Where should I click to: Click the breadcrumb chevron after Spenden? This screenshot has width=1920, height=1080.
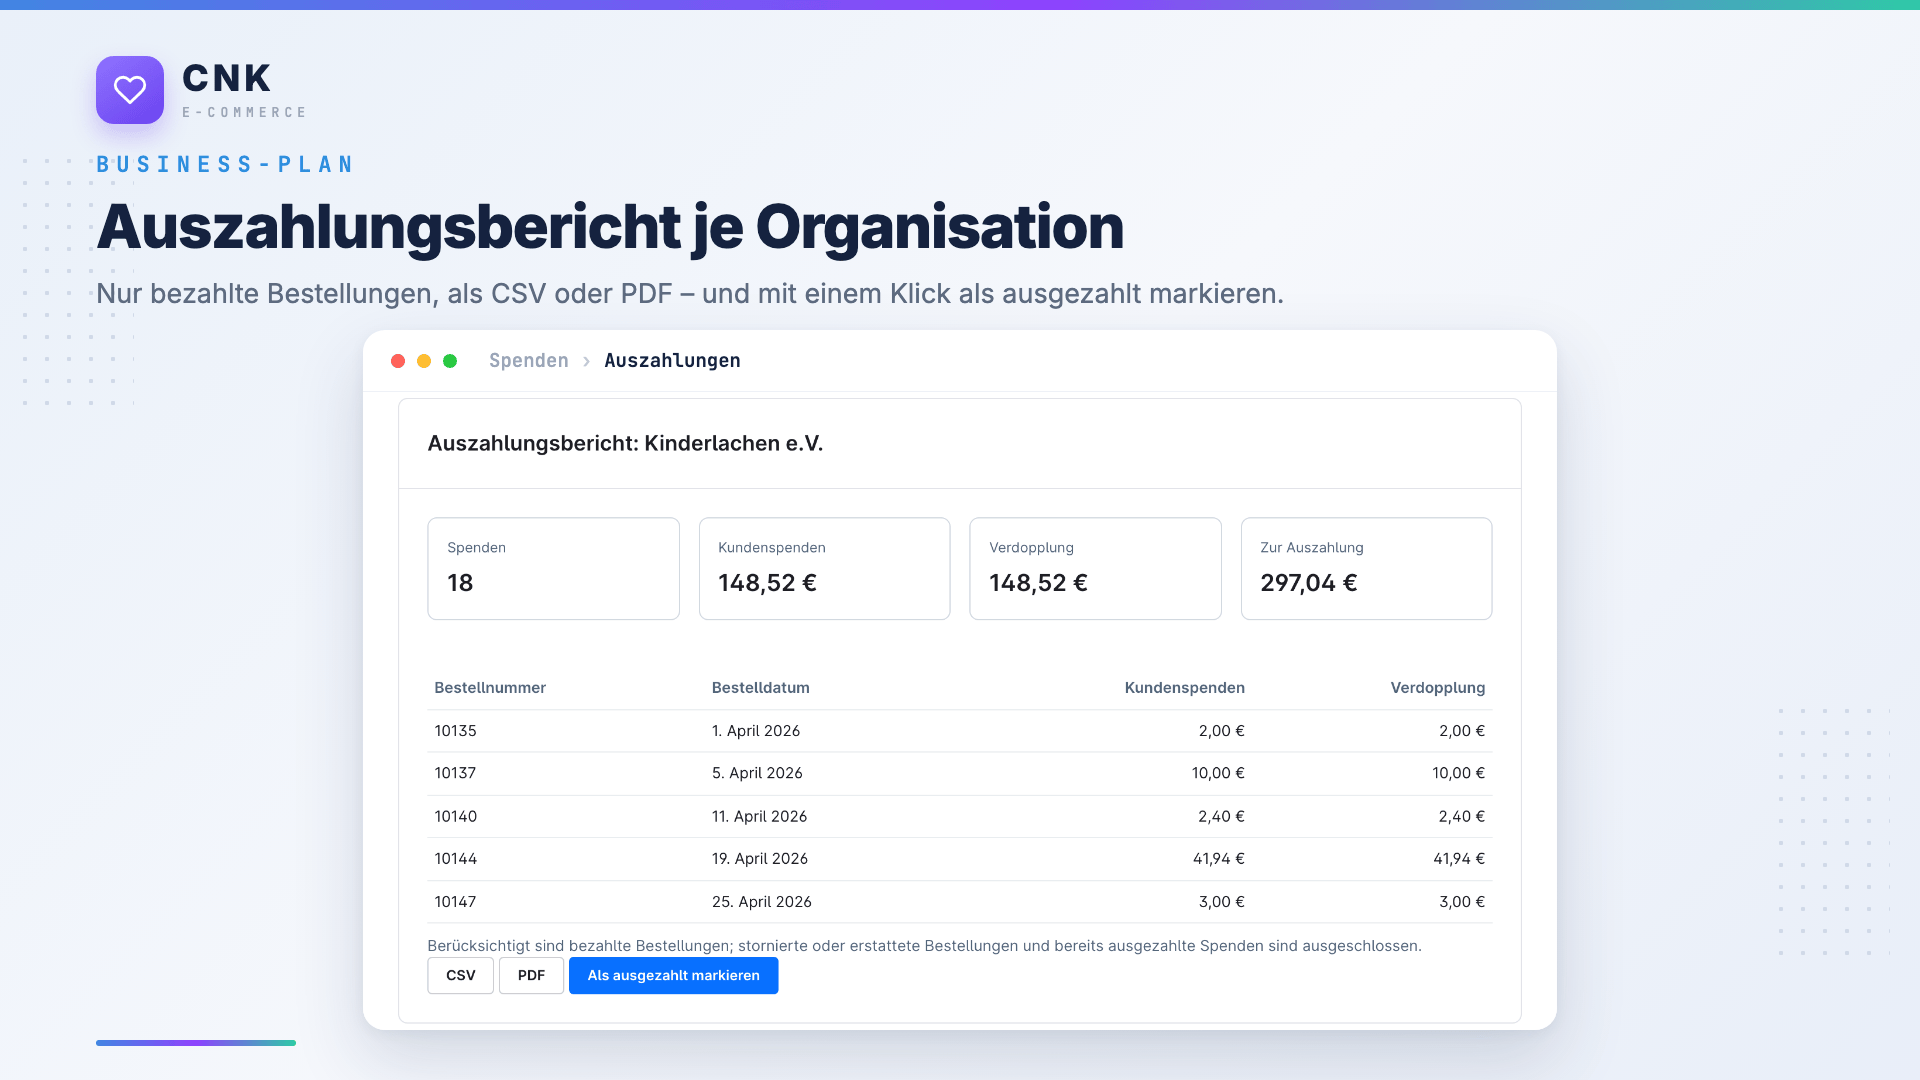(x=586, y=361)
